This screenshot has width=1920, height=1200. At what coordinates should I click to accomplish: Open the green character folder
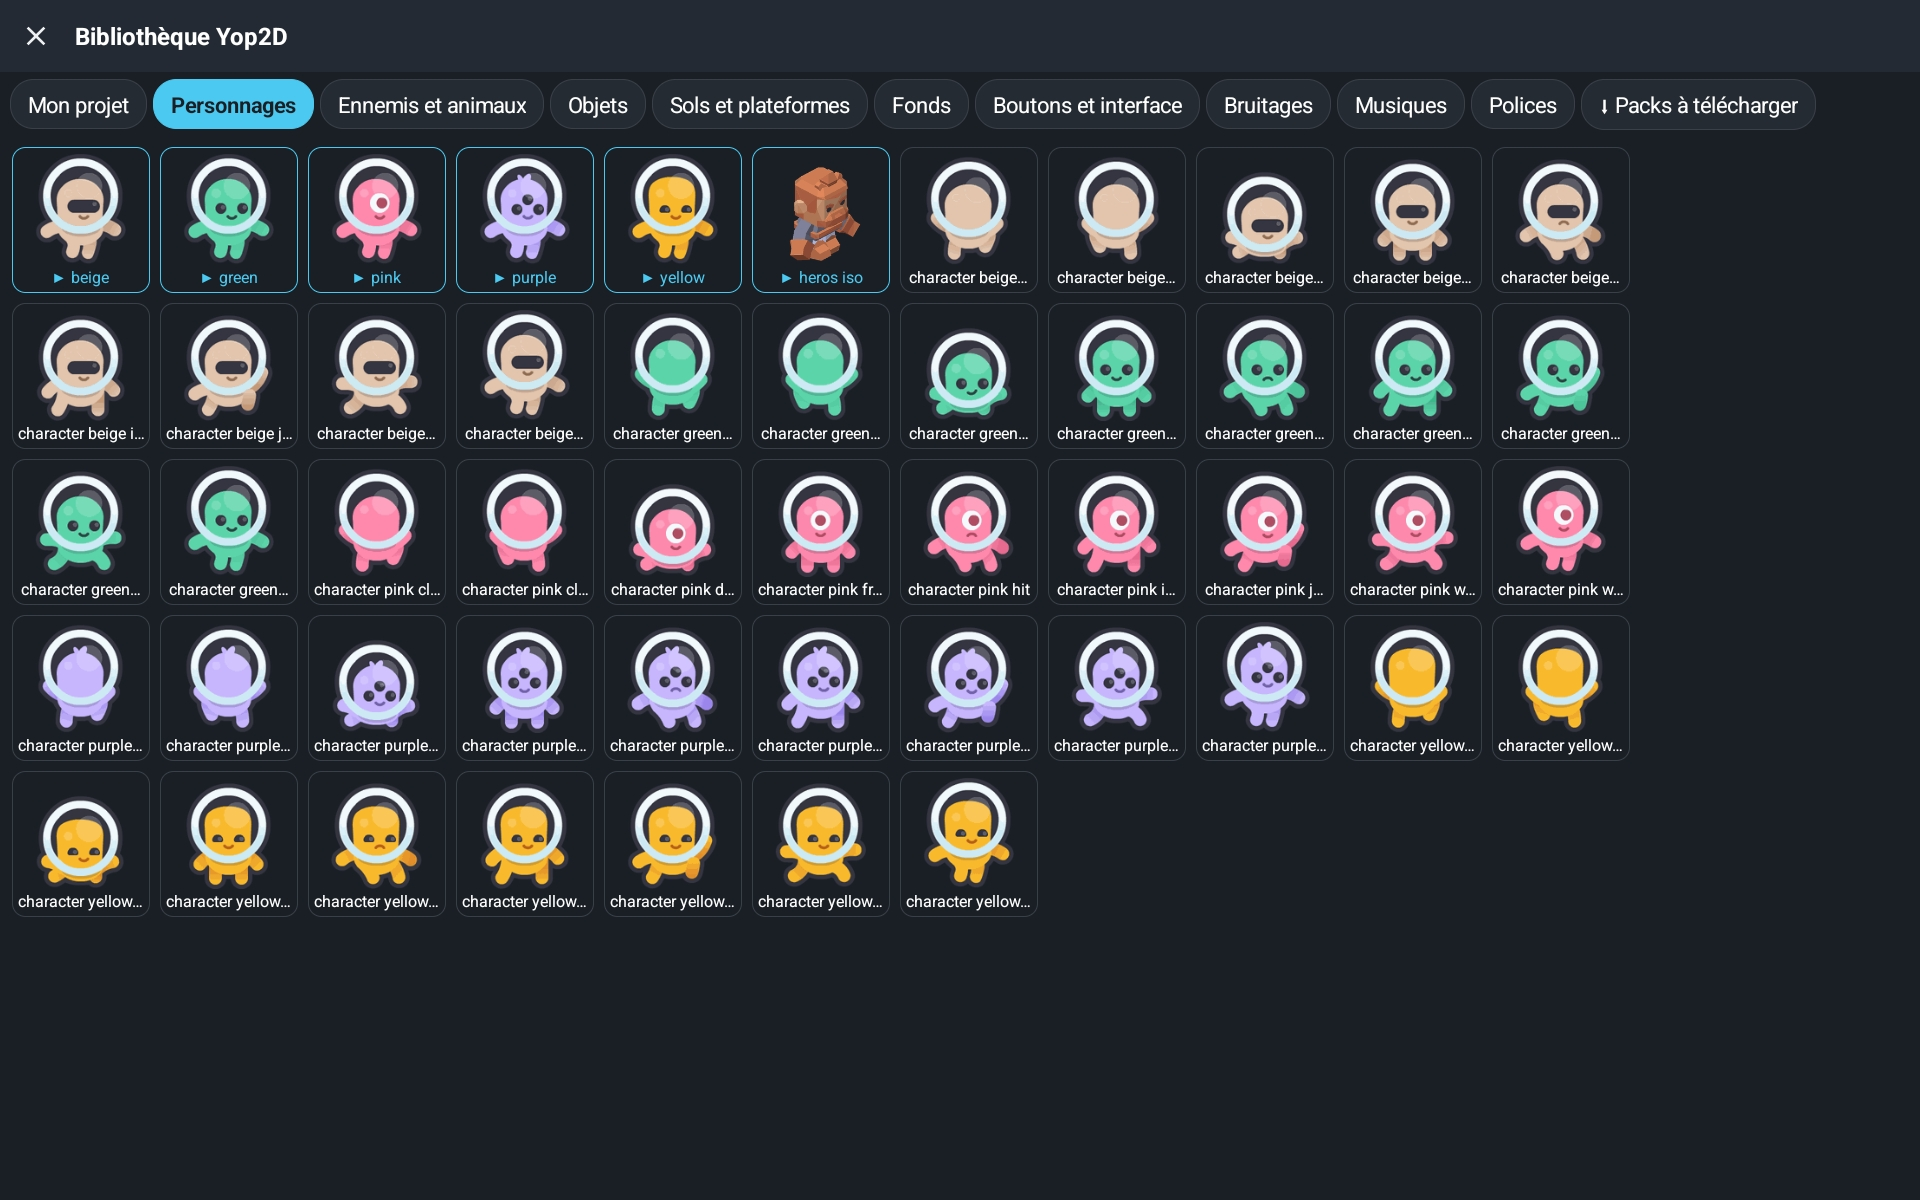(x=229, y=220)
